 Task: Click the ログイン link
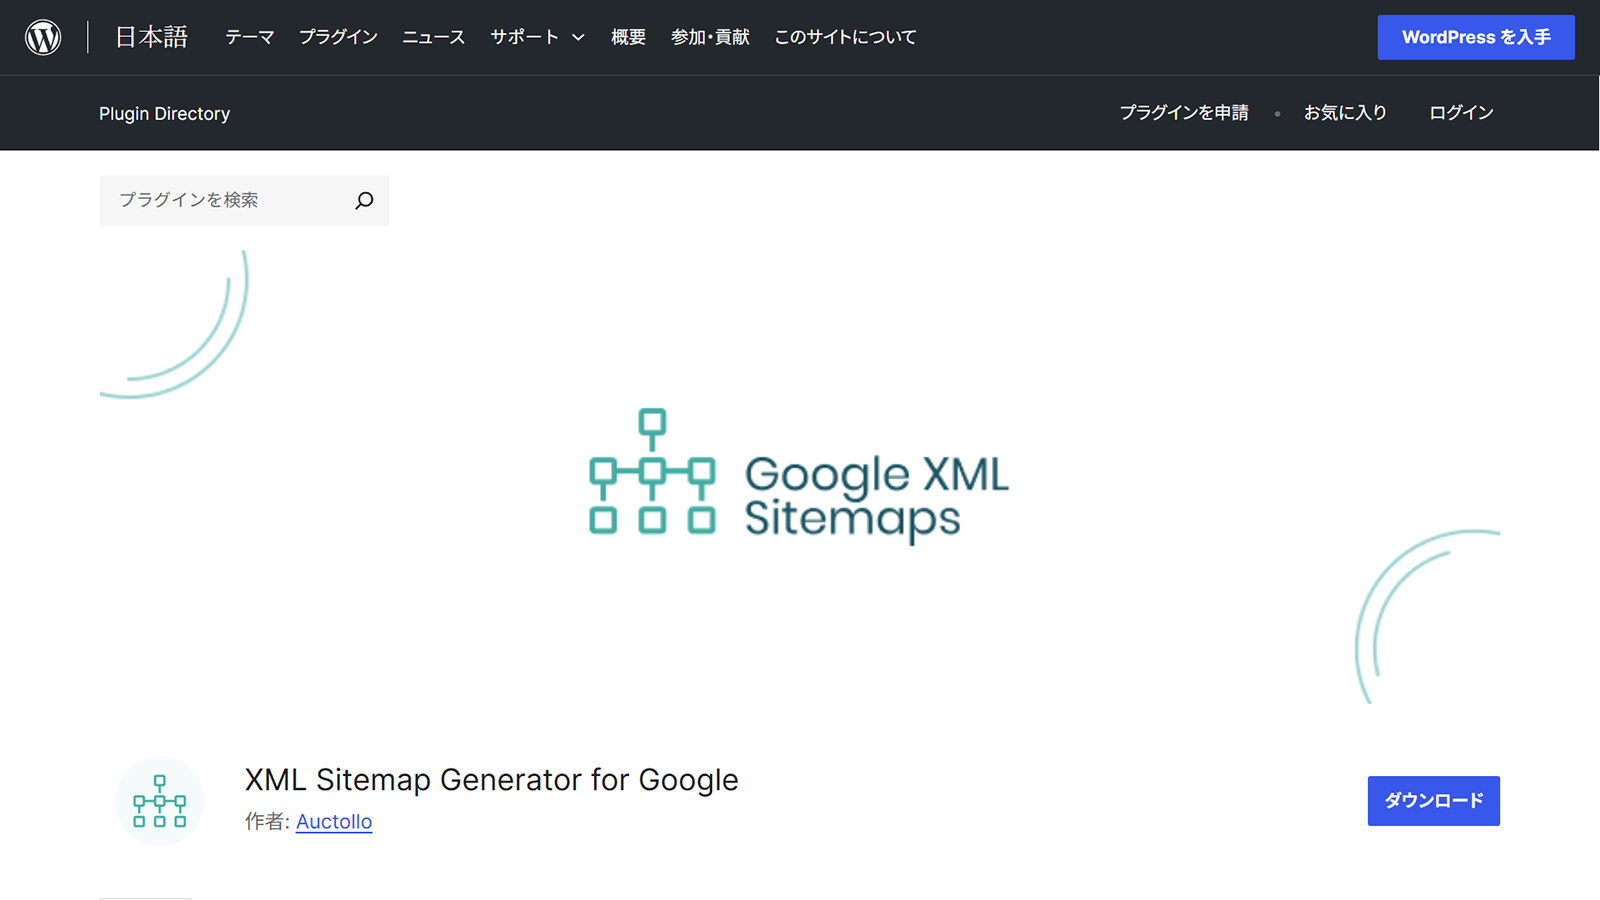(1461, 113)
